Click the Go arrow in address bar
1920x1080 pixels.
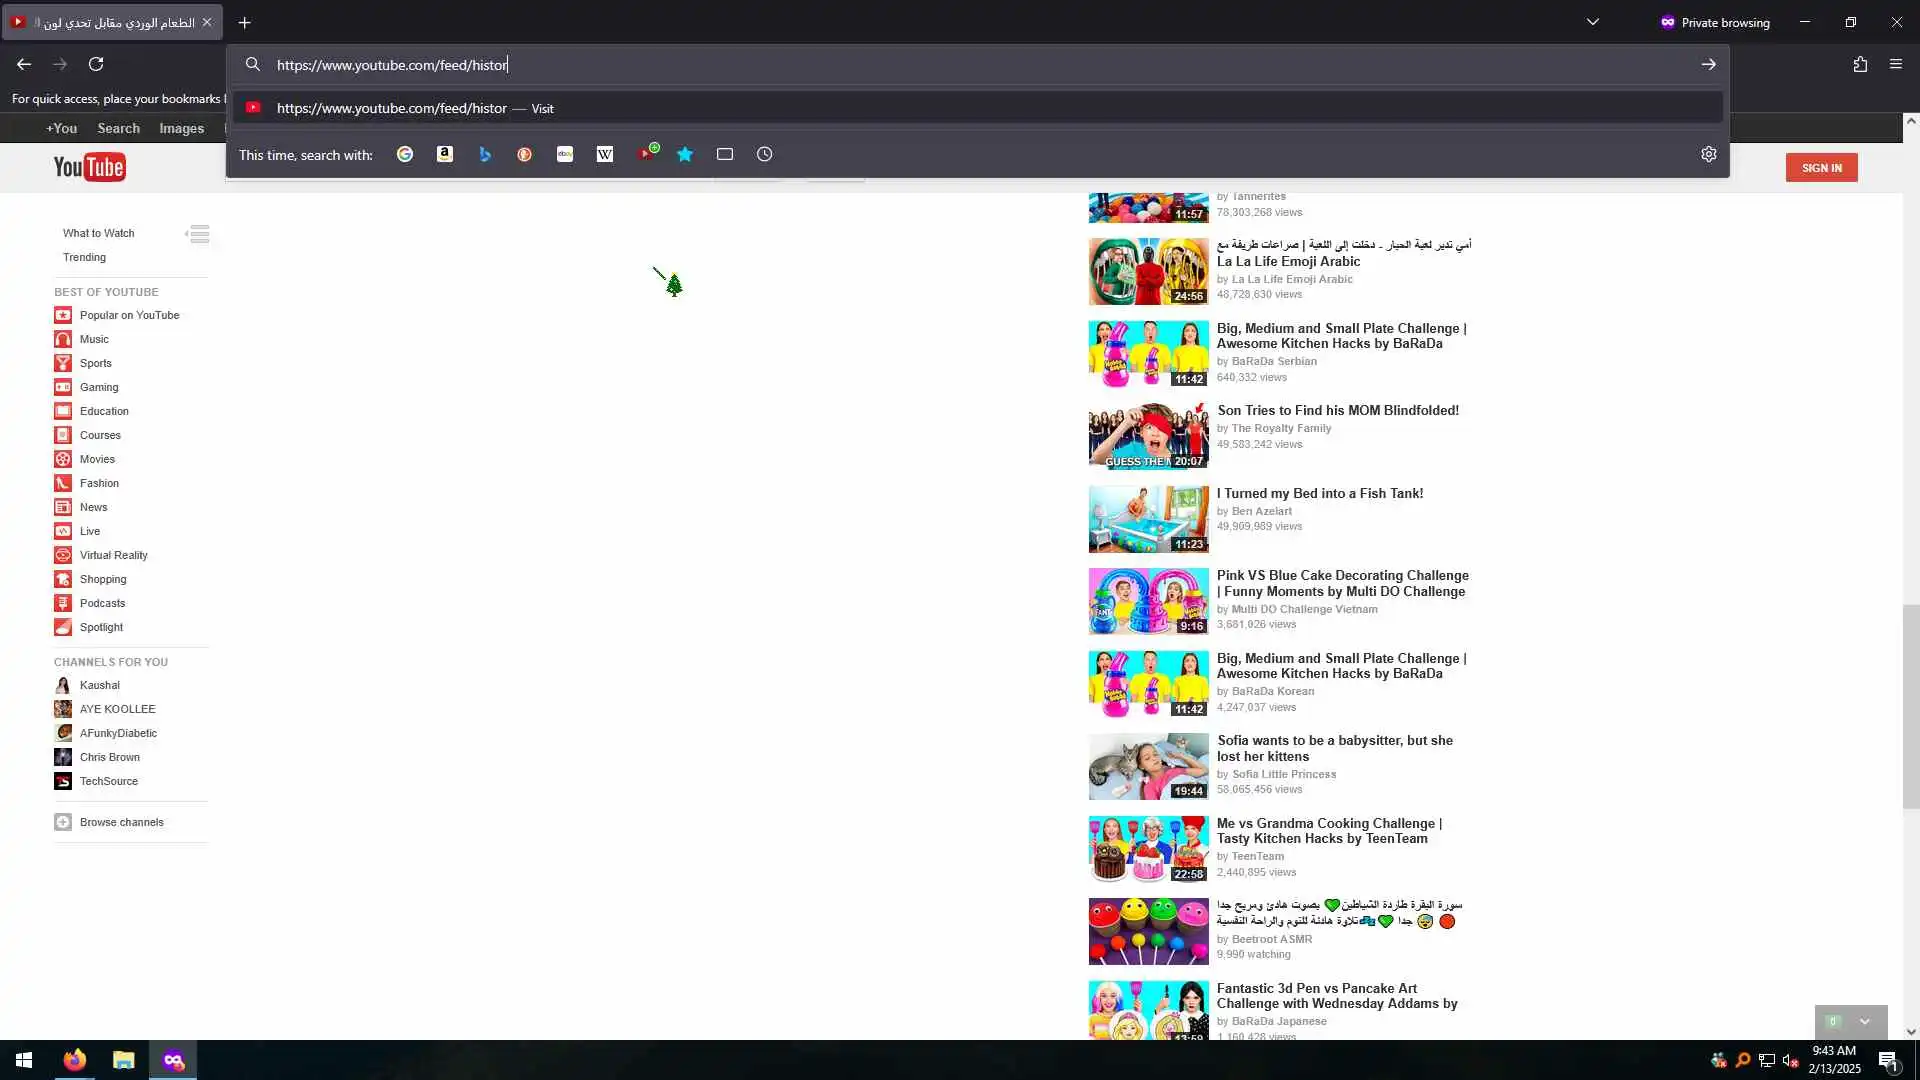[x=1708, y=64]
